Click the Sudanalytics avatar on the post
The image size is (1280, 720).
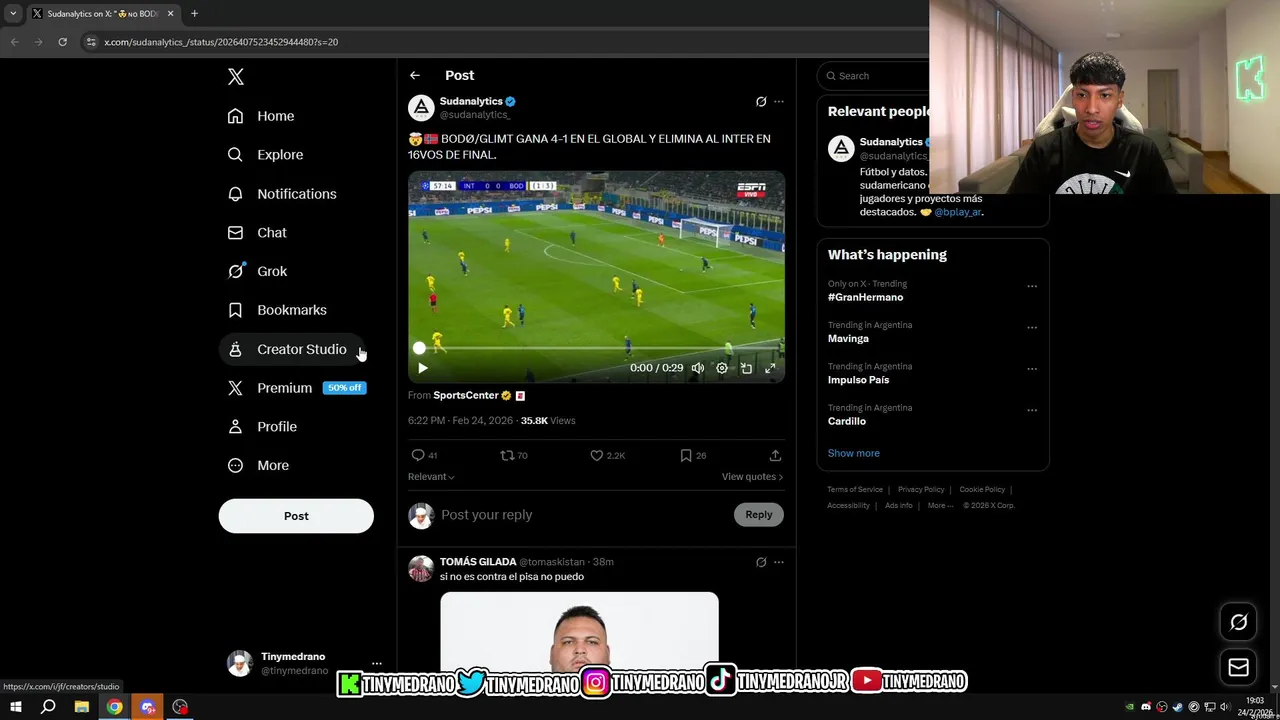[x=422, y=108]
